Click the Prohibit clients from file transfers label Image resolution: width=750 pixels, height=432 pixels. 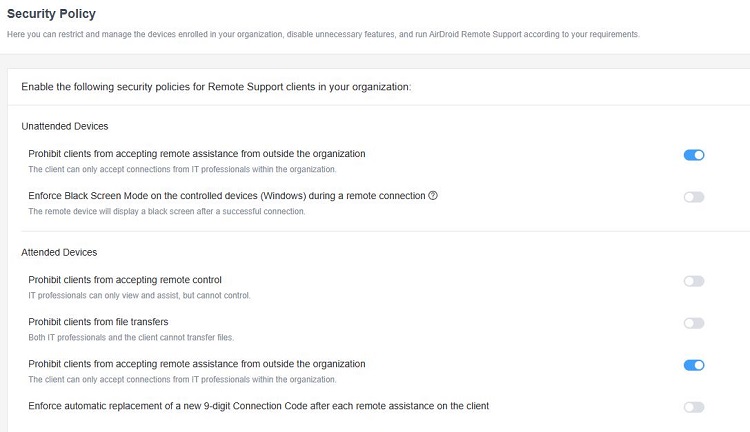pyautogui.click(x=98, y=321)
